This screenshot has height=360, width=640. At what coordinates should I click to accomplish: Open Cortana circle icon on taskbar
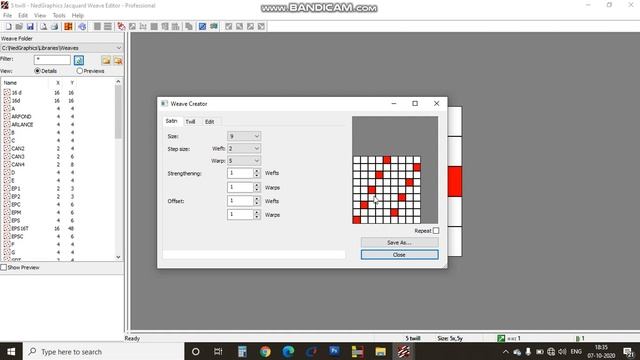[196, 351]
